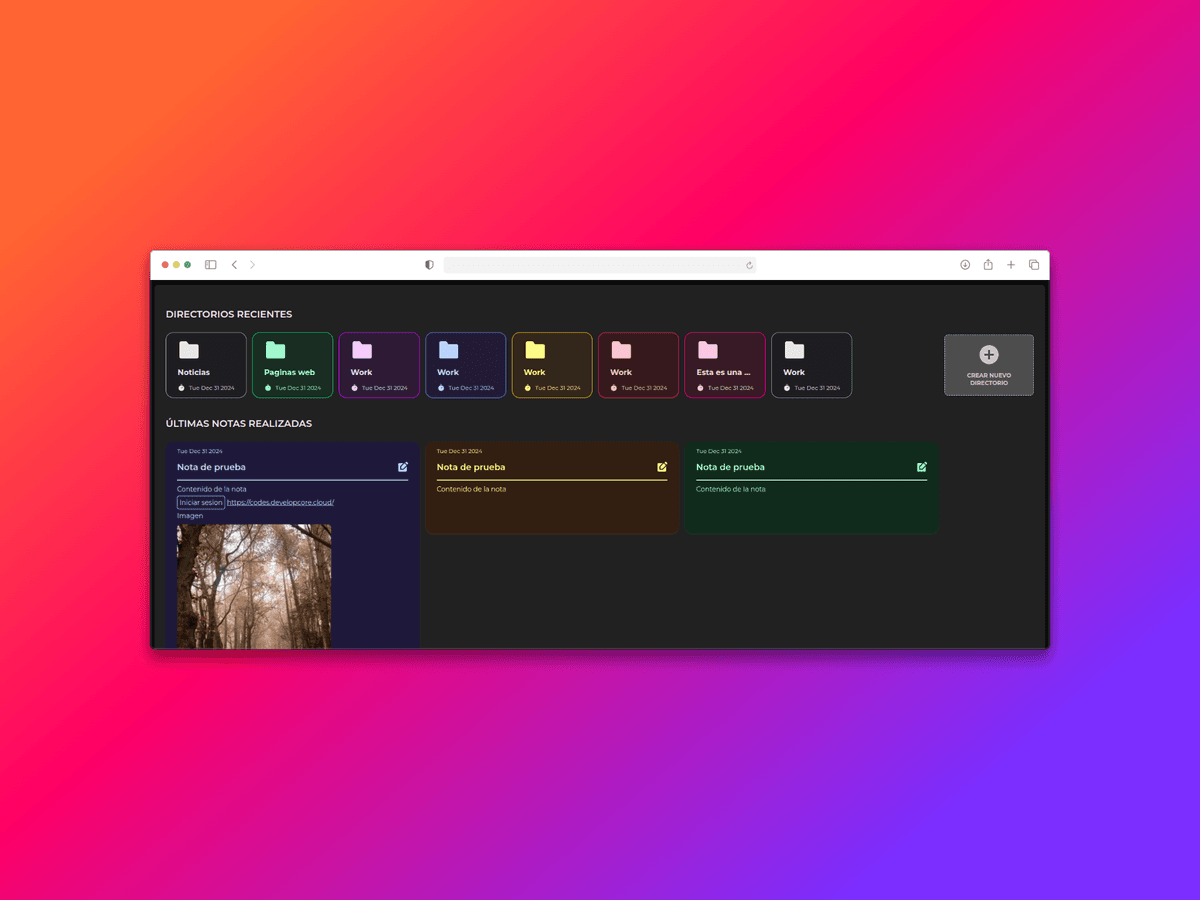Viewport: 1200px width, 900px height.
Task: Toggle the privacy shield icon
Action: [x=428, y=265]
